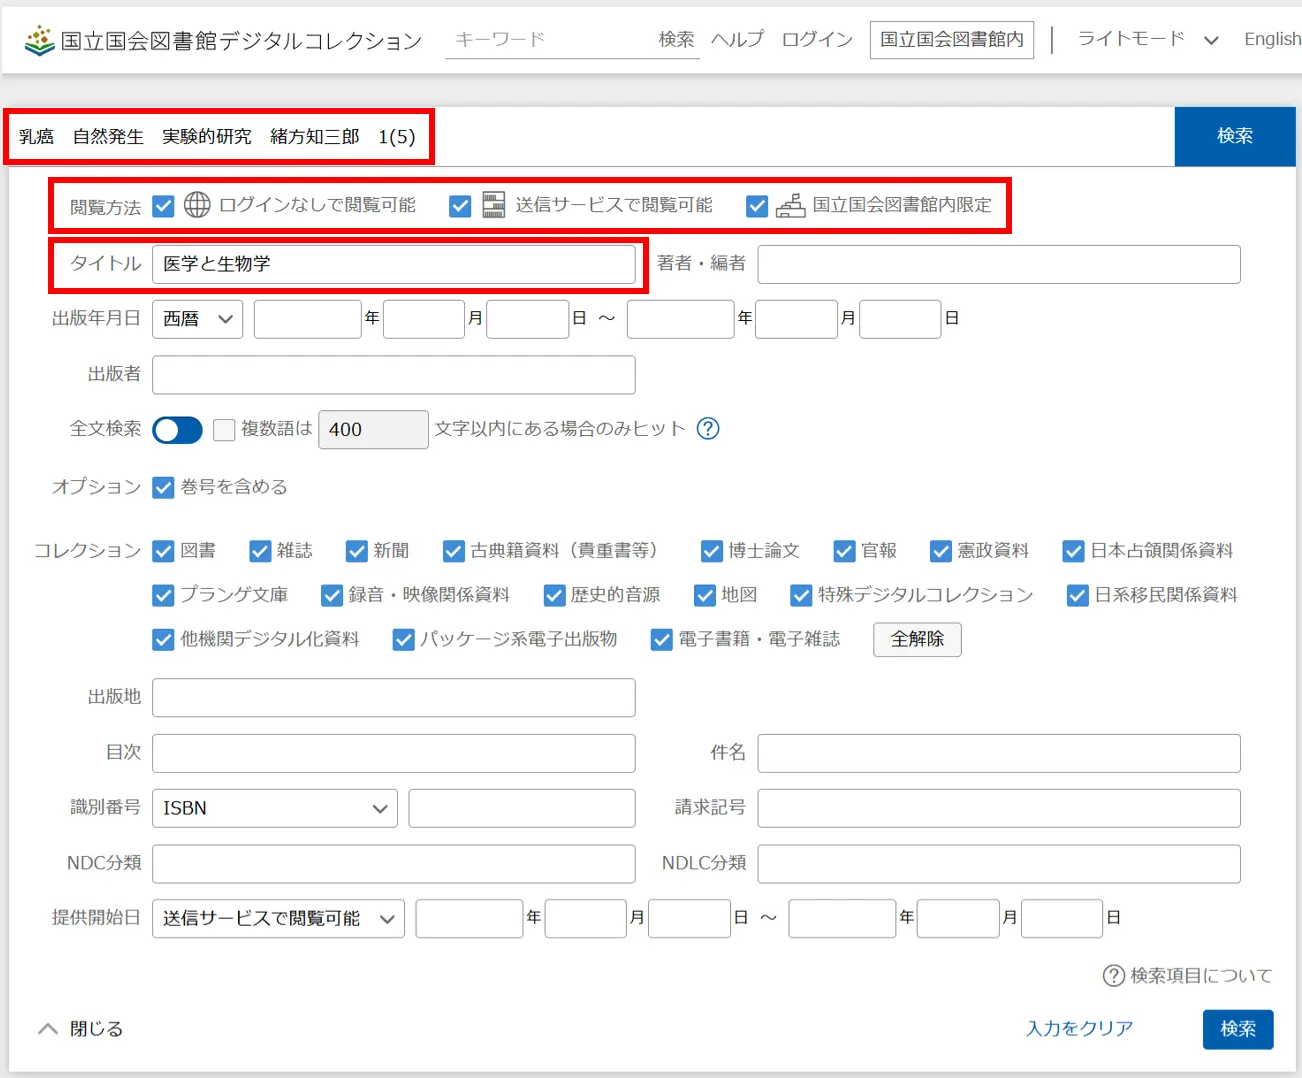This screenshot has height=1078, width=1302.
Task: Check the 複数語は proximity checkbox
Action: click(x=225, y=430)
